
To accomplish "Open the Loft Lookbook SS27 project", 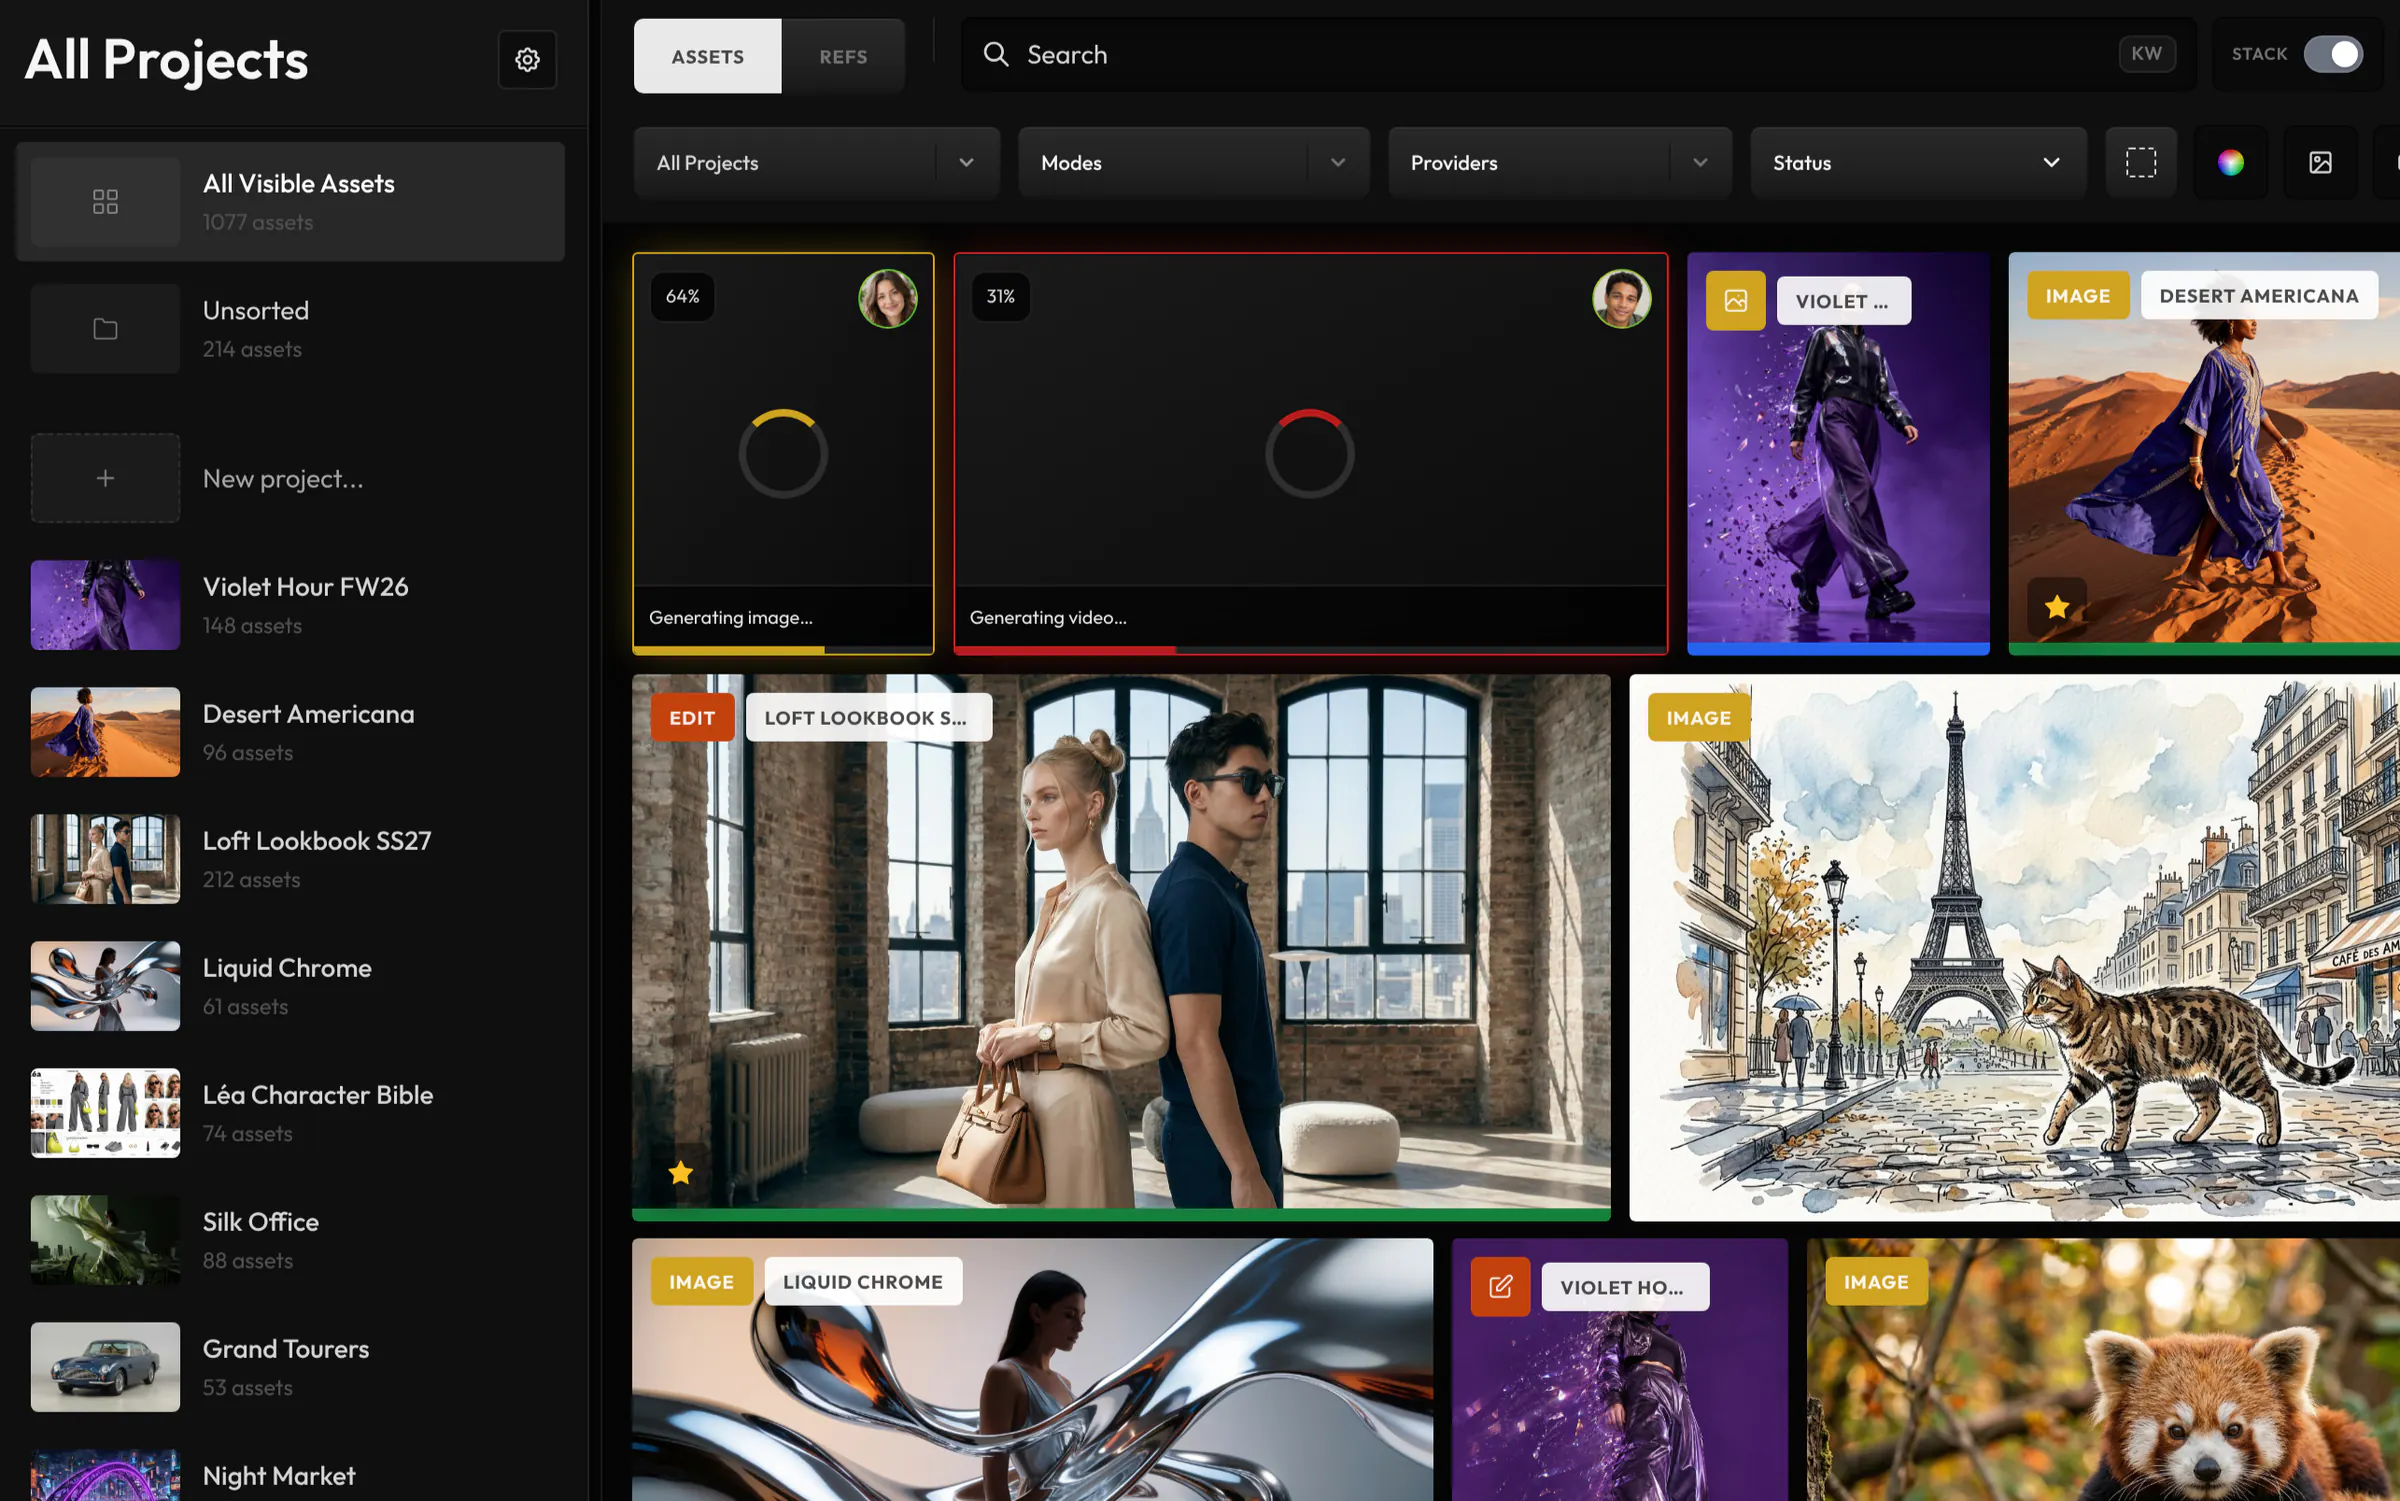I will (290, 859).
